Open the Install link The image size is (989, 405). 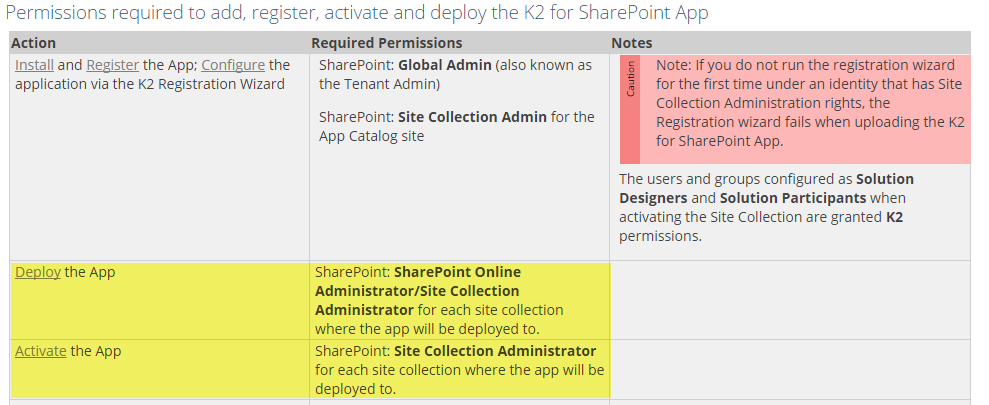(34, 65)
